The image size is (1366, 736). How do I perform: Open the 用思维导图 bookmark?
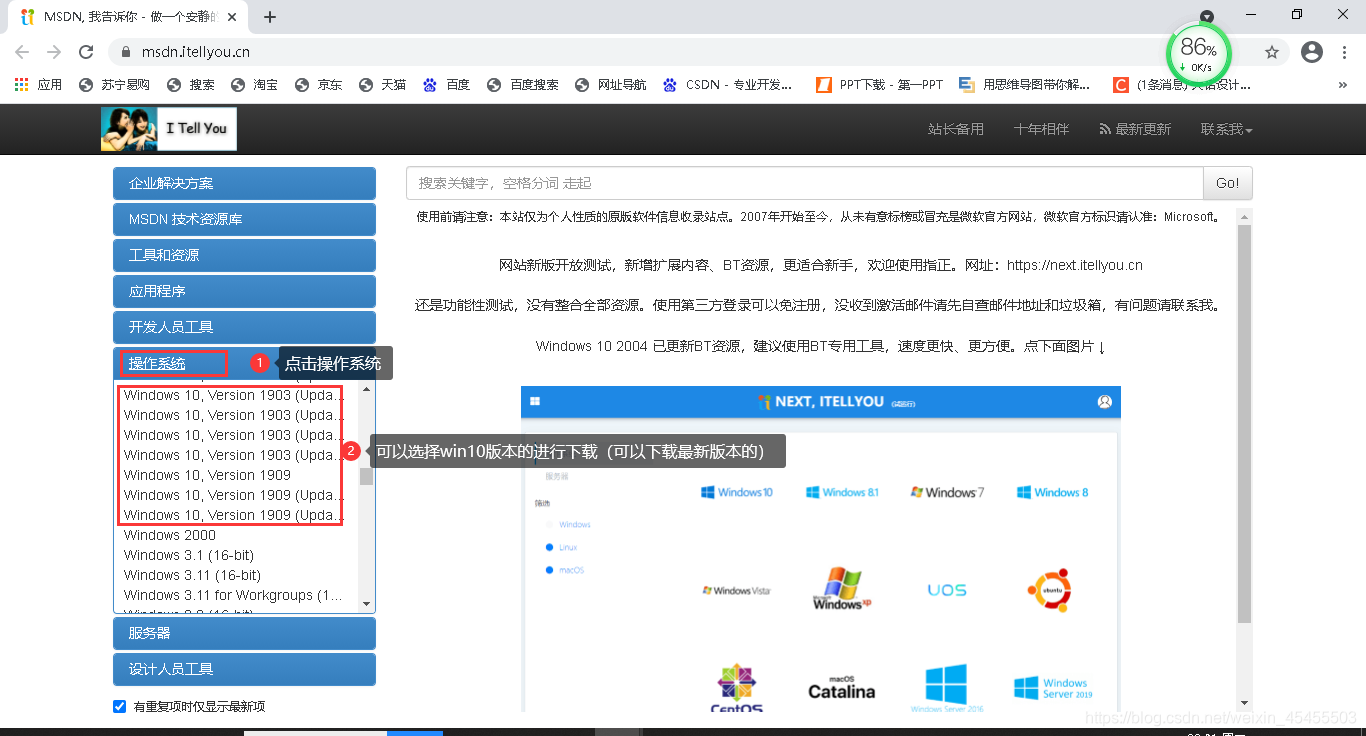(1025, 85)
